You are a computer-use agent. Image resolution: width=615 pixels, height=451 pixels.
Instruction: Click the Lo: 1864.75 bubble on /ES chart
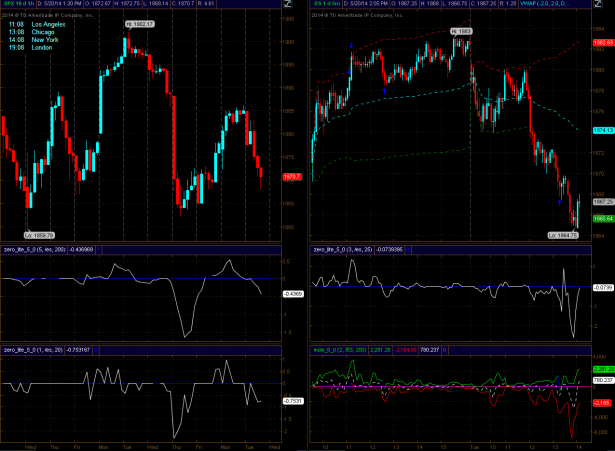click(563, 235)
